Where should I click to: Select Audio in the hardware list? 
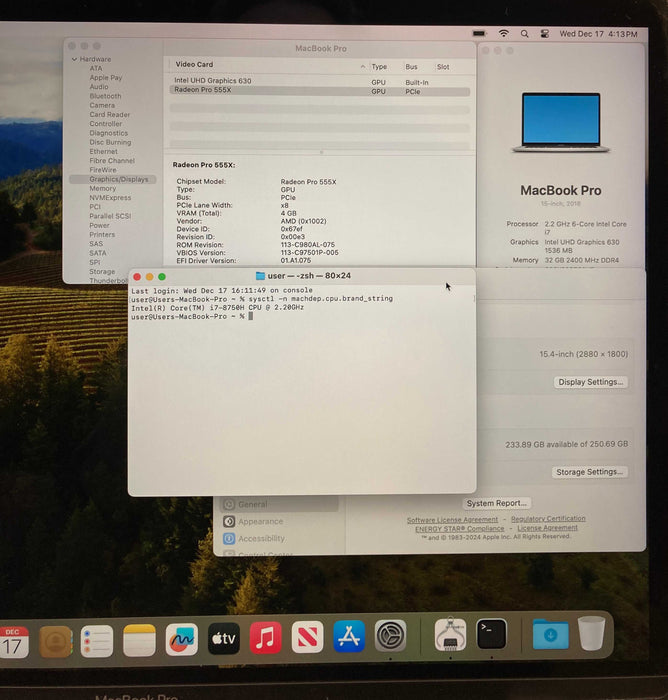(x=99, y=87)
